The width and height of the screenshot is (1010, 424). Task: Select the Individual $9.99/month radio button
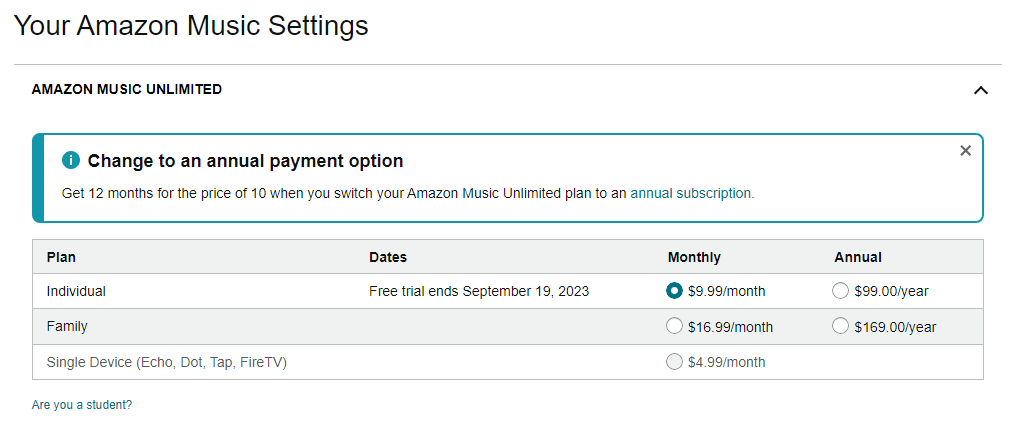click(x=674, y=291)
